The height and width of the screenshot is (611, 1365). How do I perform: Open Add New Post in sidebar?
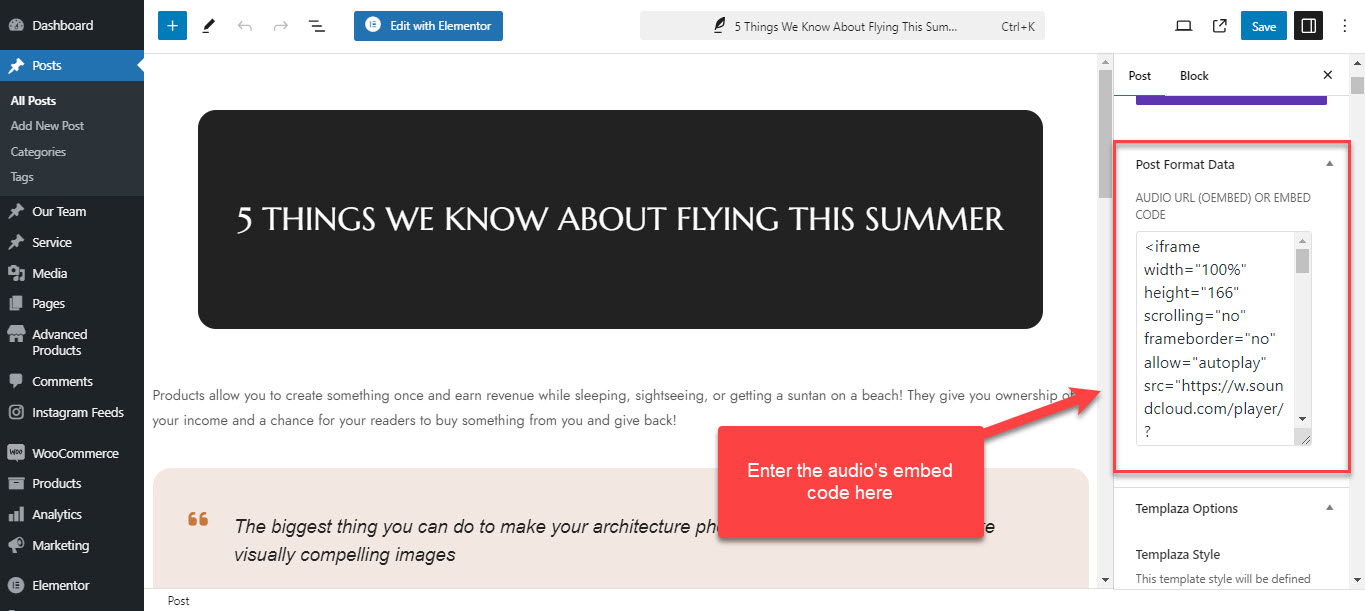click(47, 126)
